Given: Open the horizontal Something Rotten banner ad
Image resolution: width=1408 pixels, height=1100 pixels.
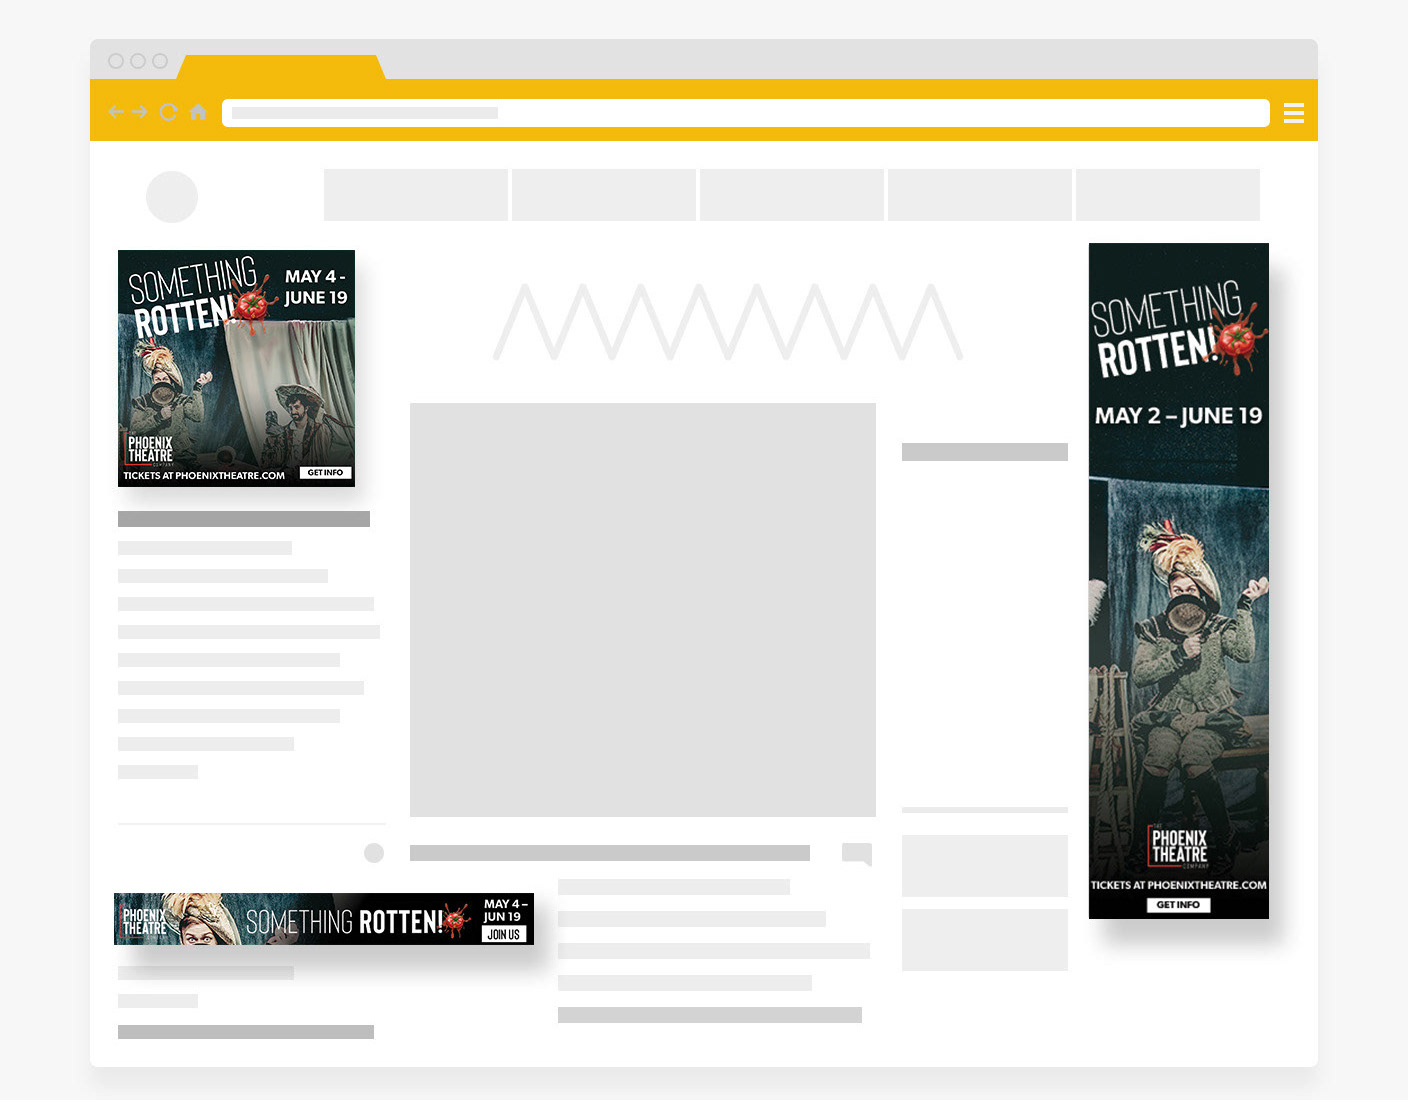Looking at the screenshot, I should 324,919.
